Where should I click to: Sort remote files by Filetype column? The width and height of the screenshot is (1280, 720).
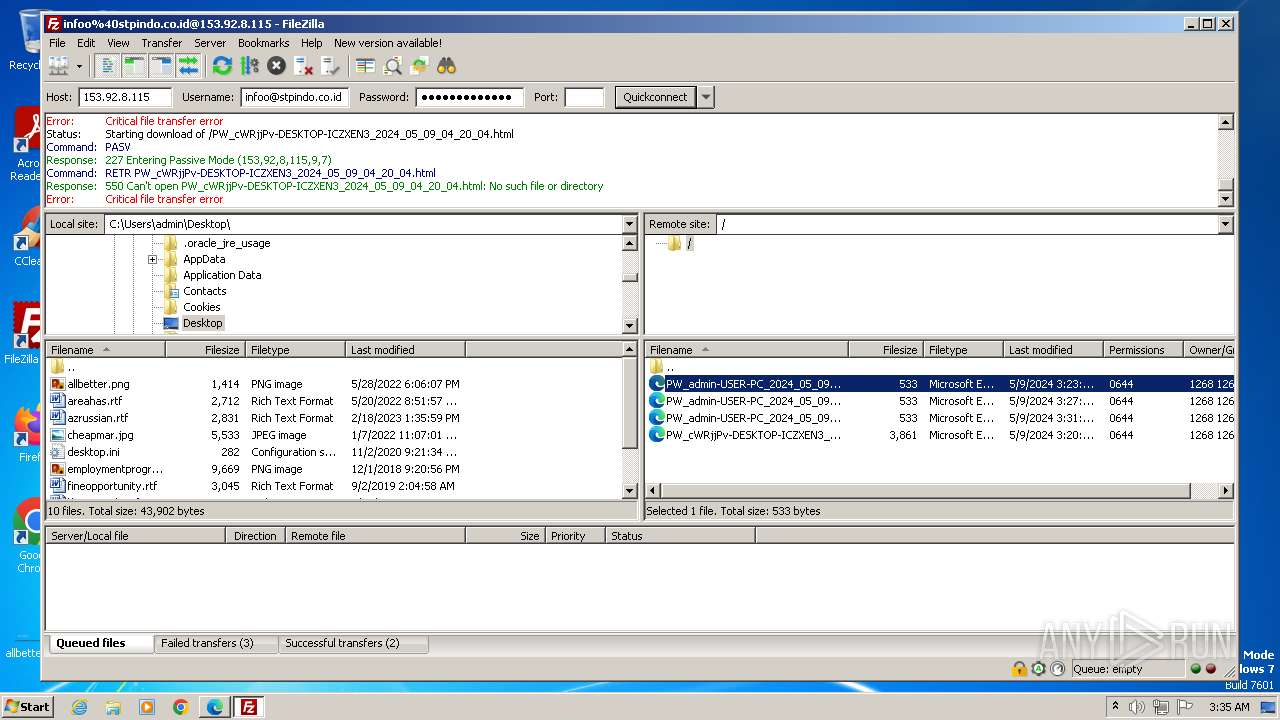[963, 350]
